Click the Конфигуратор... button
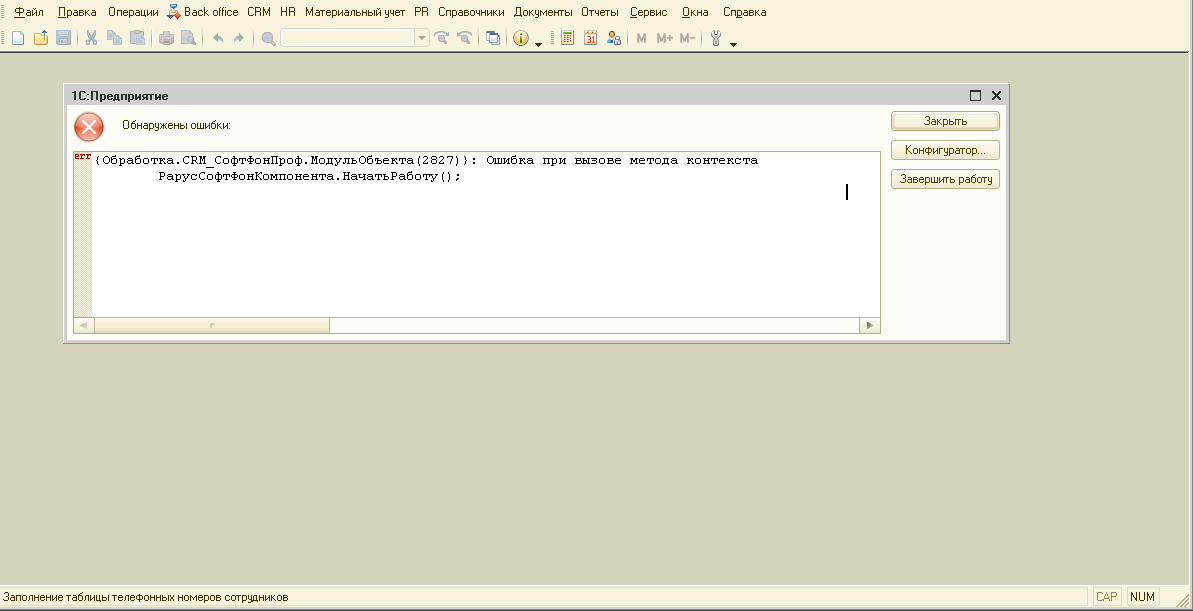Image resolution: width=1193 pixels, height=611 pixels. click(945, 151)
